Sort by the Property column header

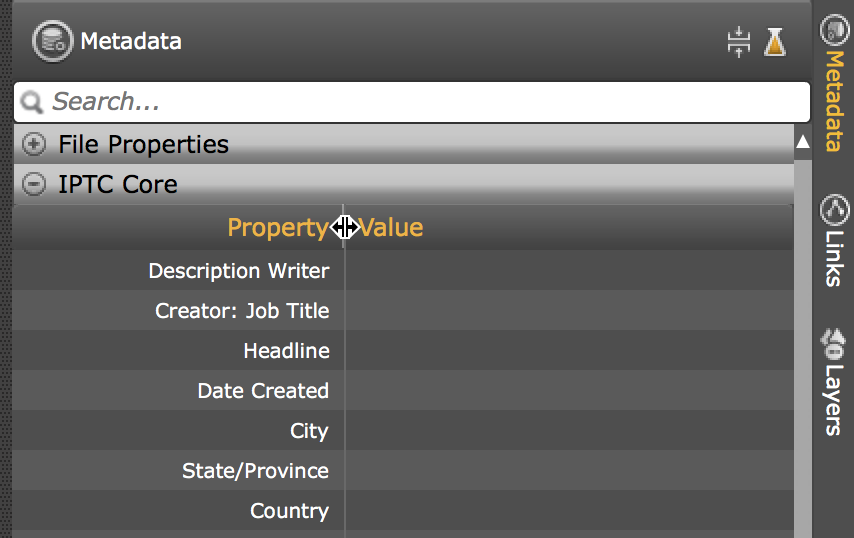click(x=277, y=228)
